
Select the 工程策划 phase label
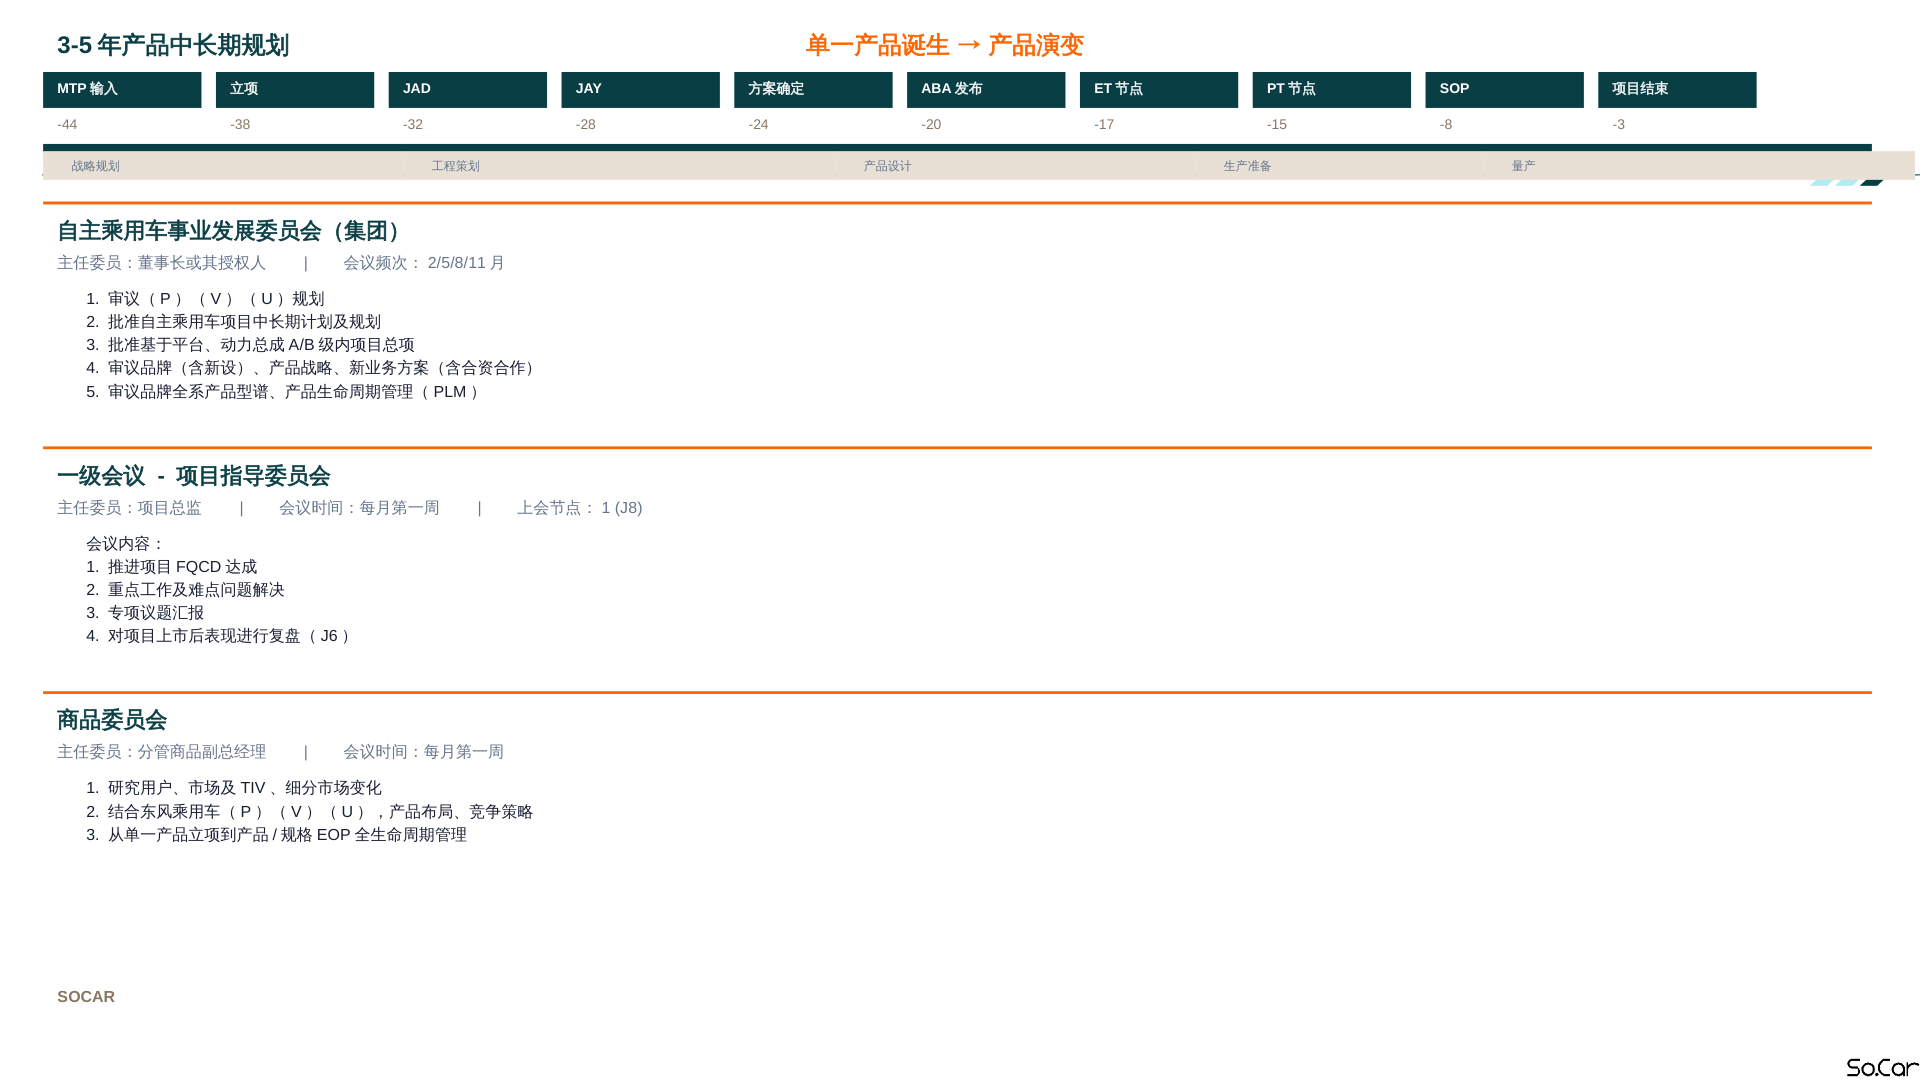click(x=456, y=166)
